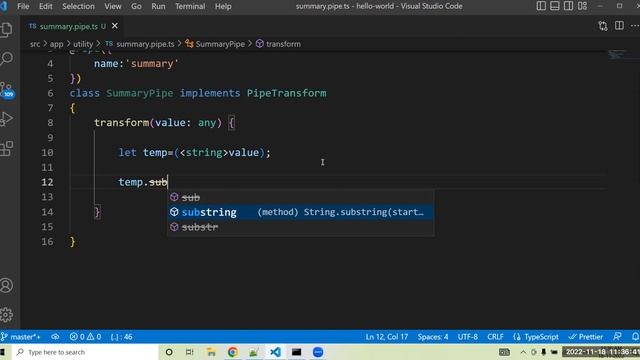Open the Edit menu
Viewport: 640px width, 360px height.
(45, 6)
